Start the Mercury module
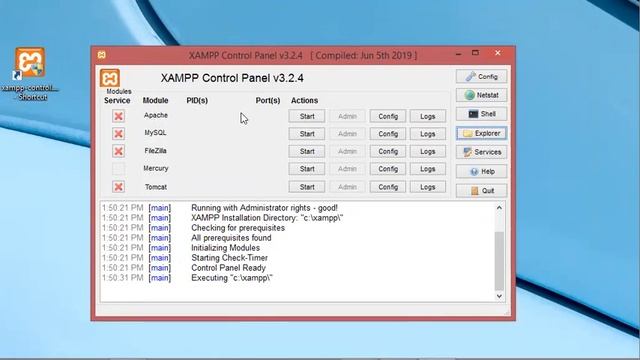 click(307, 169)
